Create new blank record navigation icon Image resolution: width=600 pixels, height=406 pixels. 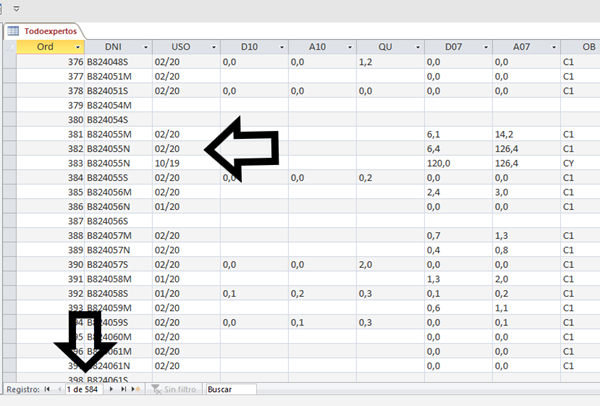point(136,389)
